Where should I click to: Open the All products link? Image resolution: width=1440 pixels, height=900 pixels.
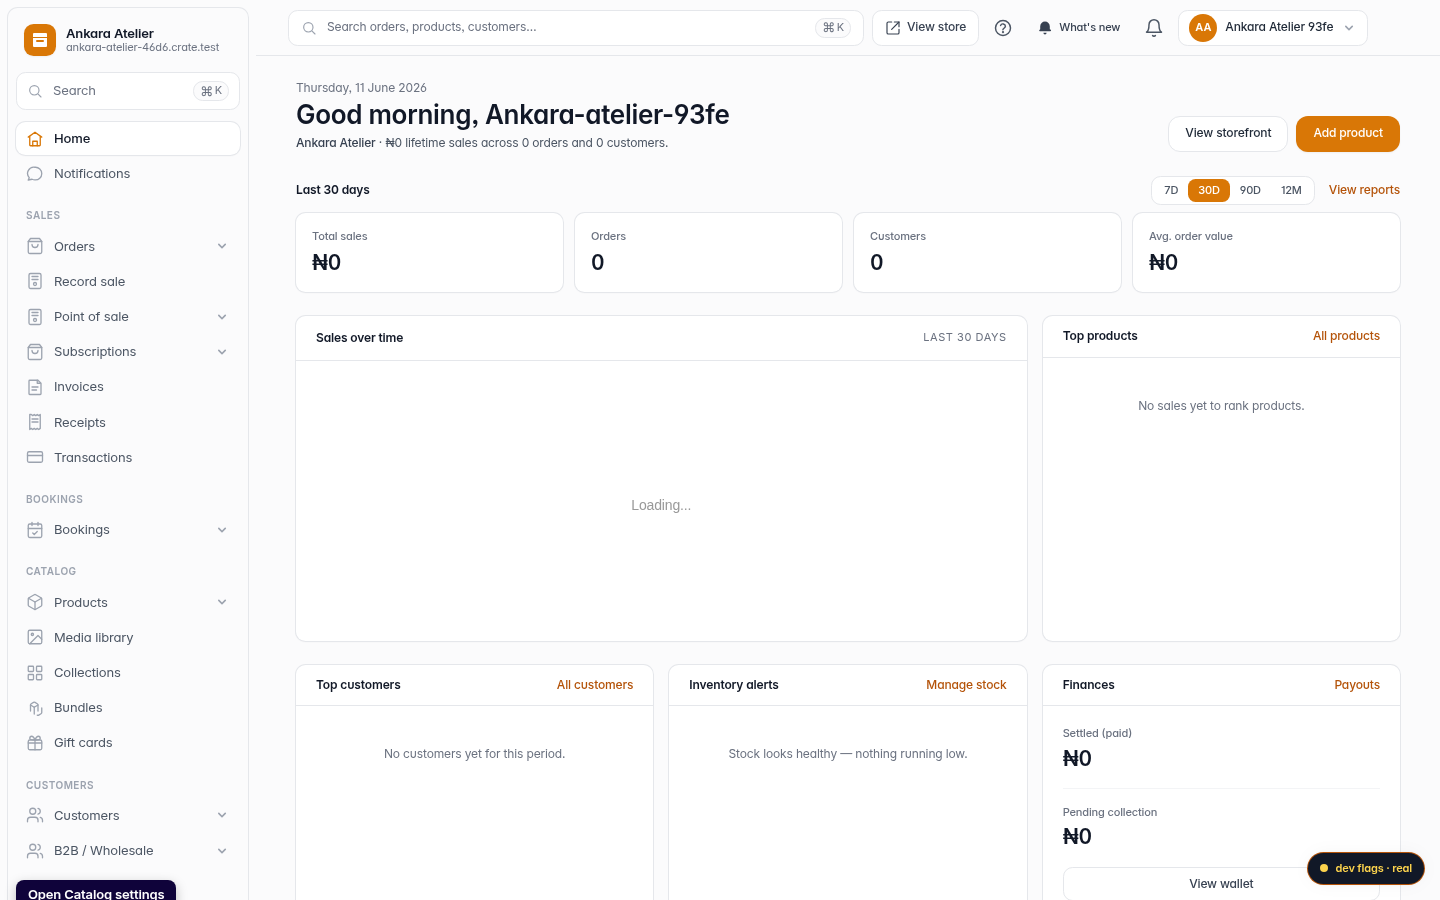click(1346, 336)
